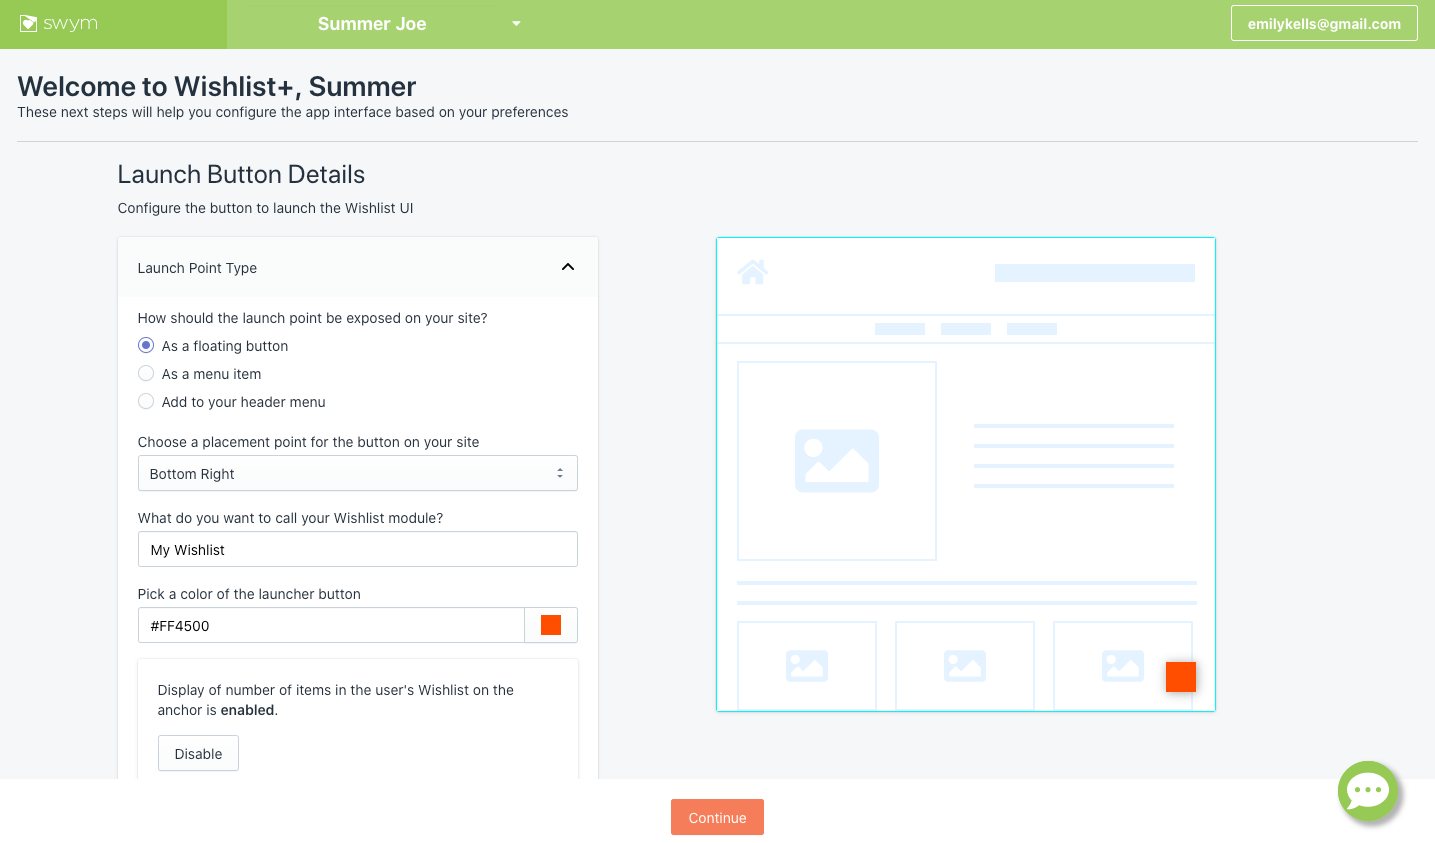Screen dimensions: 1435x843
Task: Open the live chat bubble
Action: [1367, 791]
